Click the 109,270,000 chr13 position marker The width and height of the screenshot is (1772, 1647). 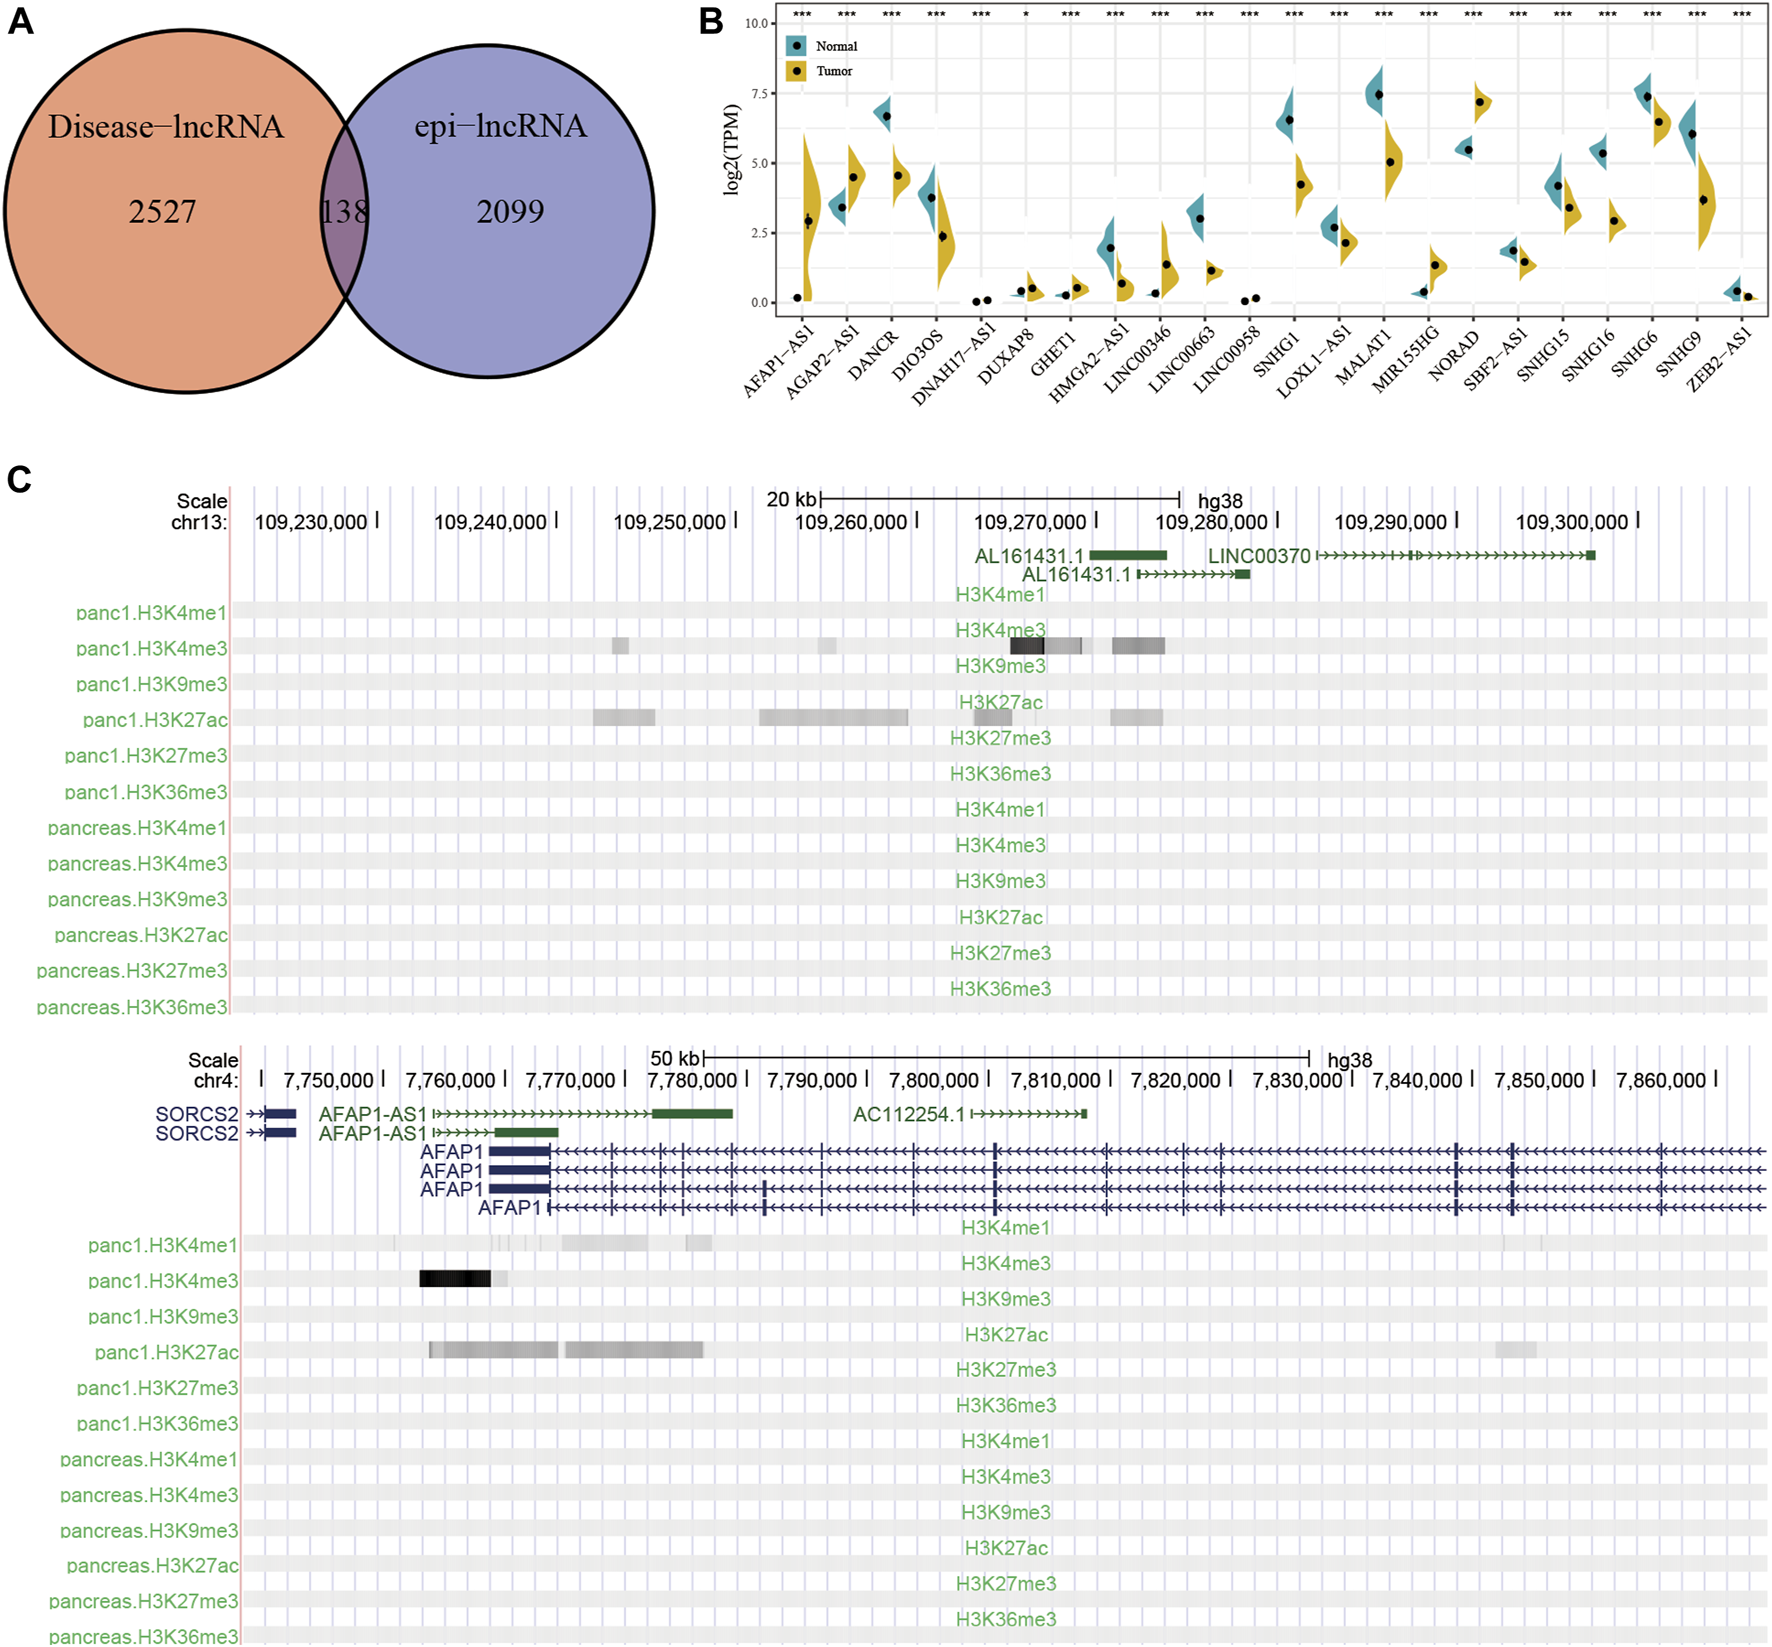(x=1030, y=522)
